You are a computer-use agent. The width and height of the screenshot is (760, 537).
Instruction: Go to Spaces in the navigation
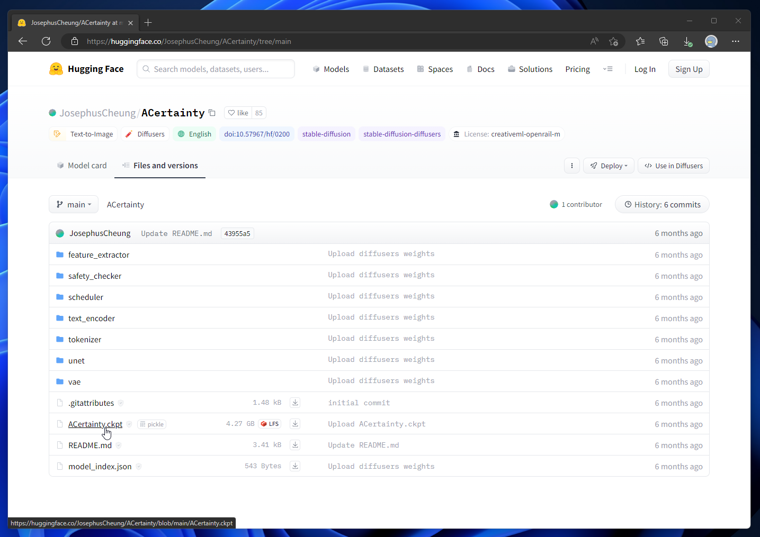435,69
